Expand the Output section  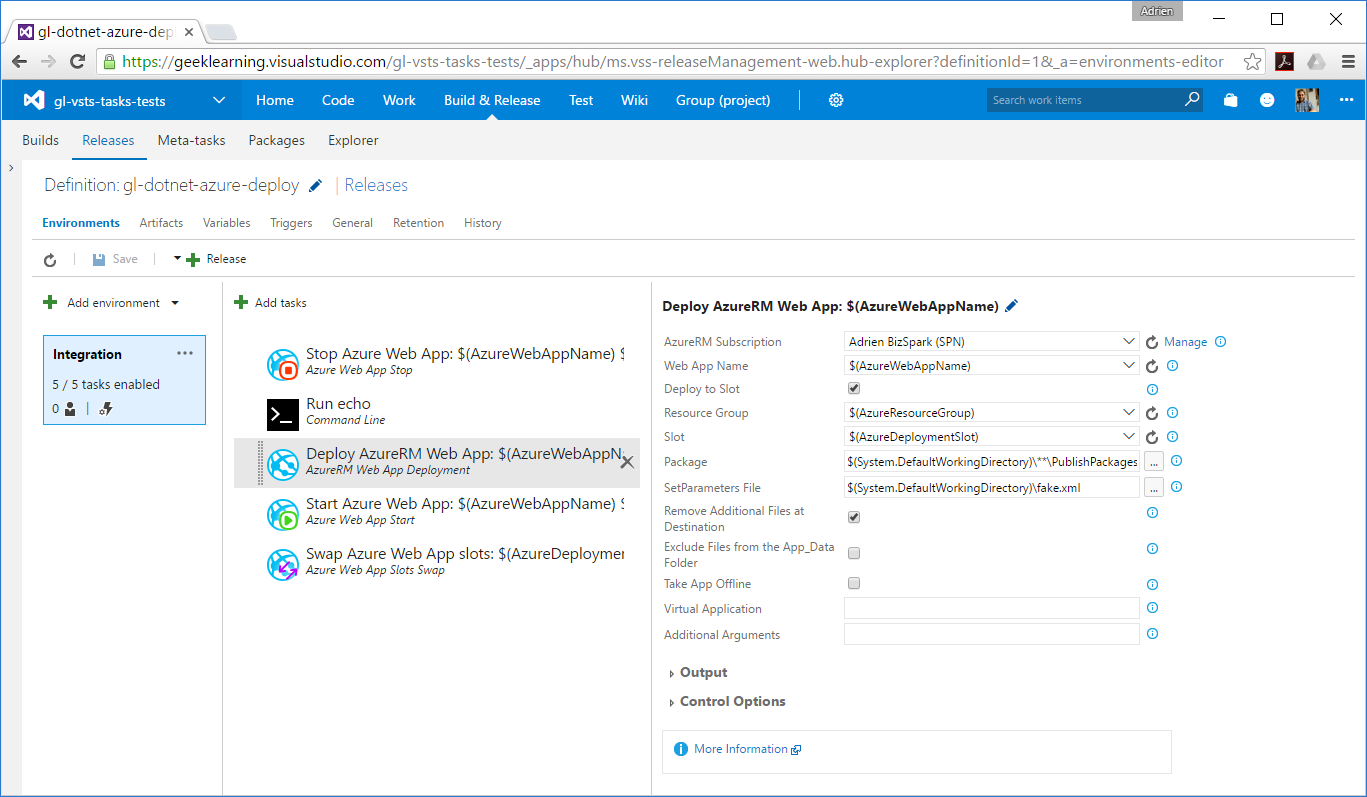coord(698,673)
